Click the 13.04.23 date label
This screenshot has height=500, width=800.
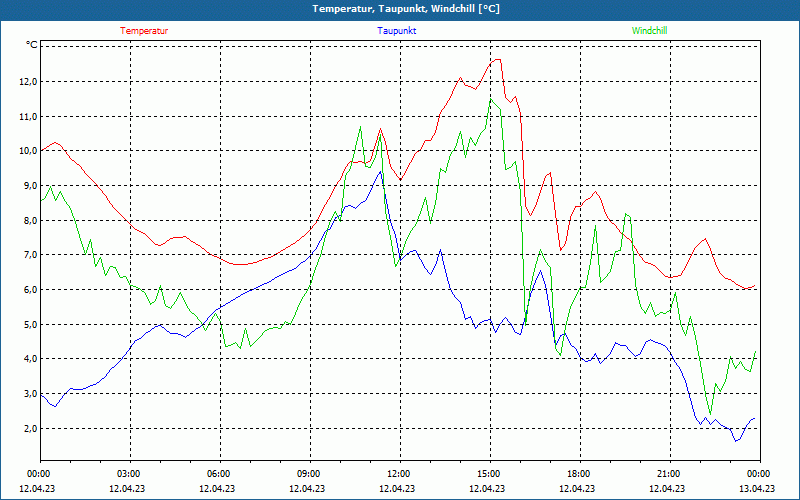[x=757, y=488]
